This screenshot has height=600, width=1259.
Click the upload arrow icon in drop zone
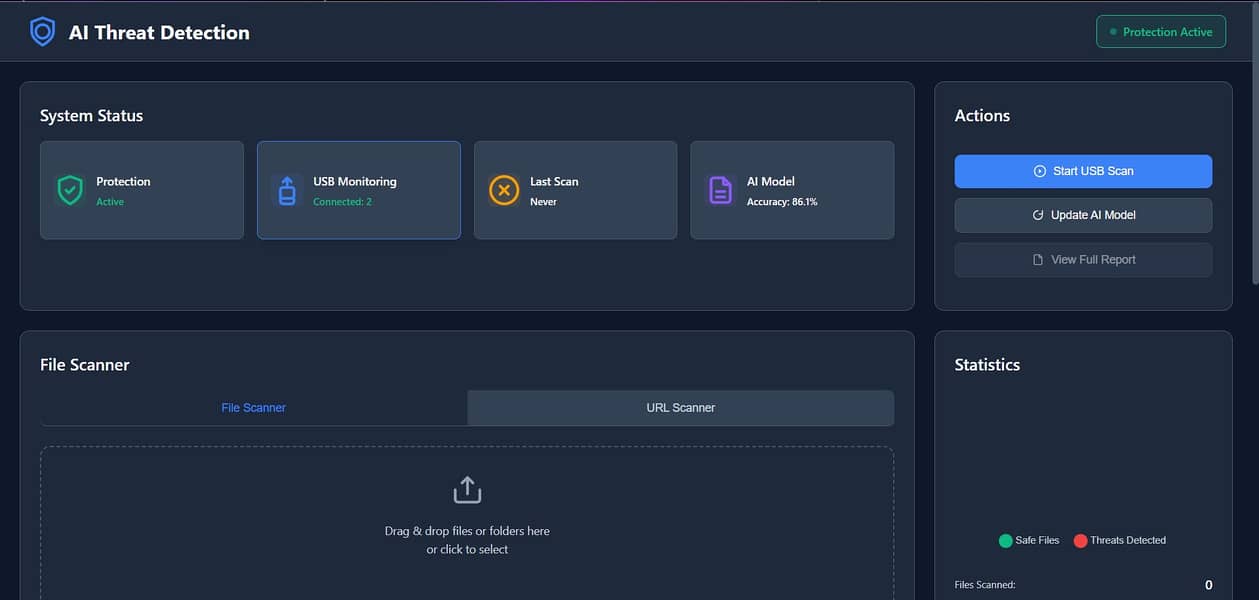tap(467, 490)
